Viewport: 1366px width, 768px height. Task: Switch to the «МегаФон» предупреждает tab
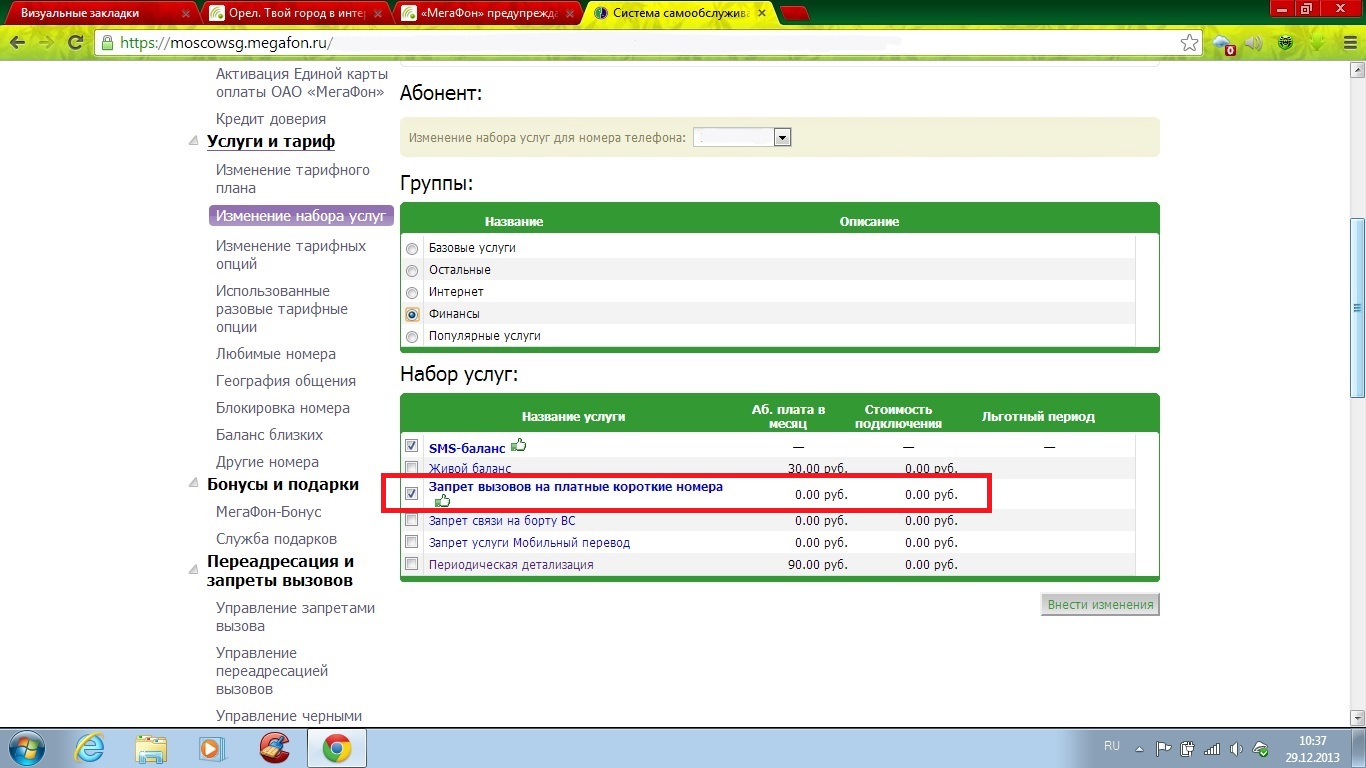[488, 13]
